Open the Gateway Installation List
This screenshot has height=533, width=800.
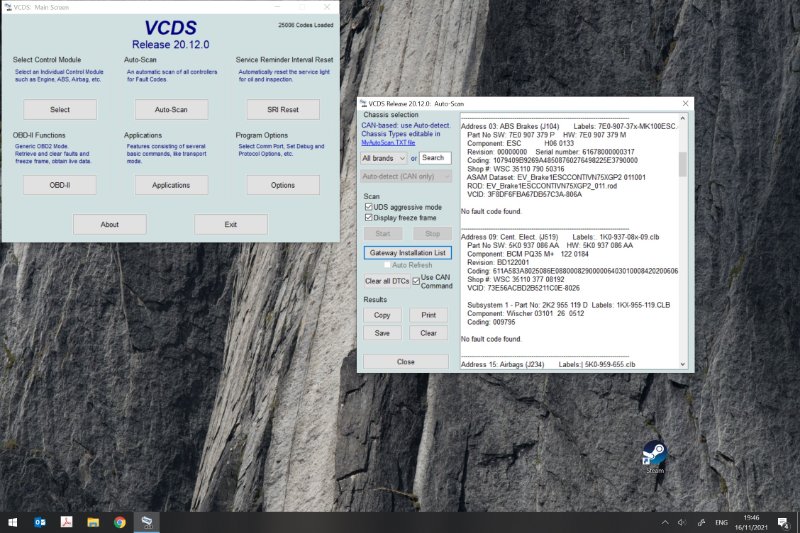tap(408, 252)
